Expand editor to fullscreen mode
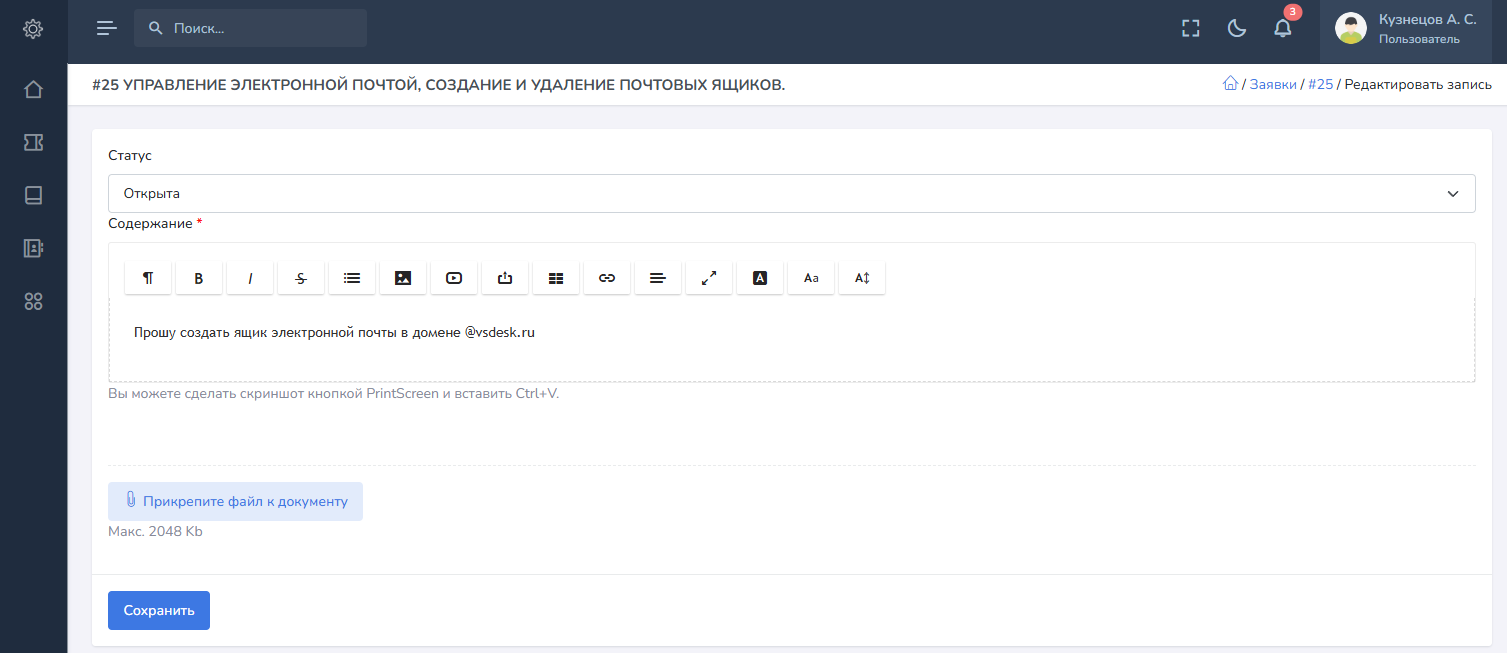 point(709,279)
